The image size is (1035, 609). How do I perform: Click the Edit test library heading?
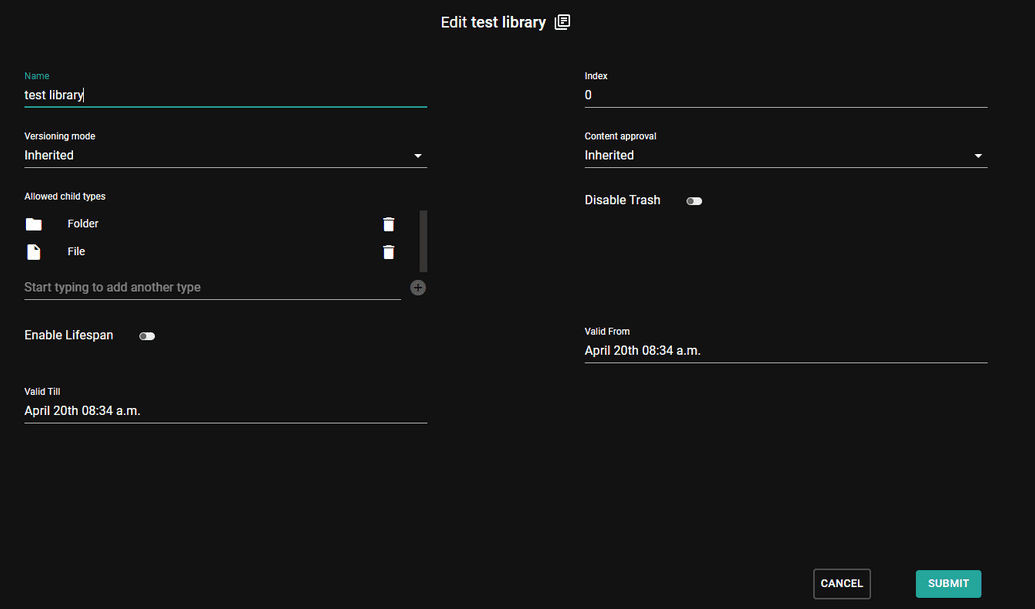493,22
